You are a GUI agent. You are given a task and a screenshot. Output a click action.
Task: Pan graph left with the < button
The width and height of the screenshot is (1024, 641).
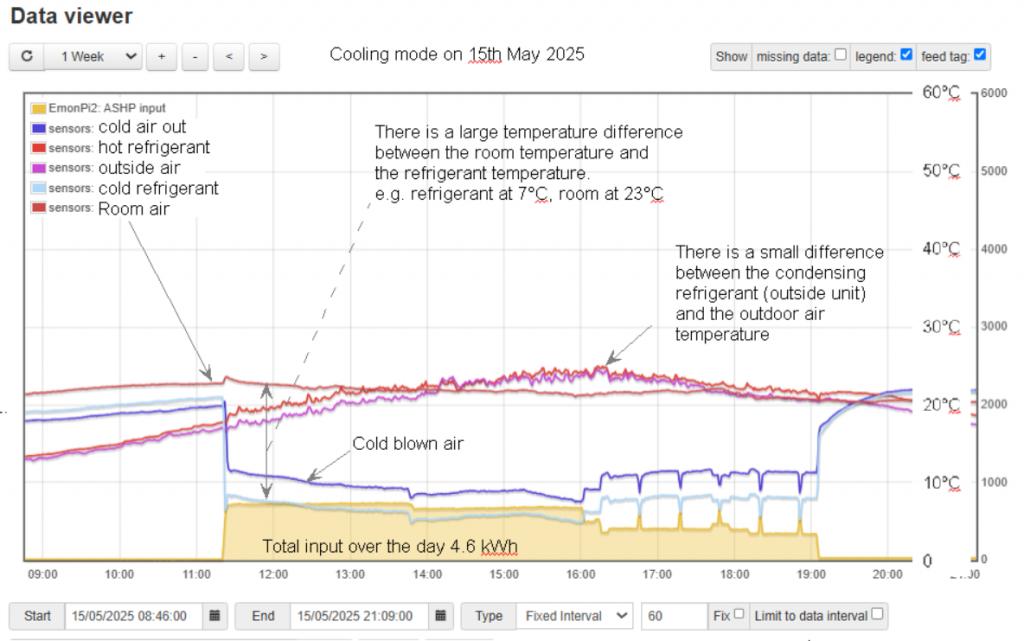point(229,57)
